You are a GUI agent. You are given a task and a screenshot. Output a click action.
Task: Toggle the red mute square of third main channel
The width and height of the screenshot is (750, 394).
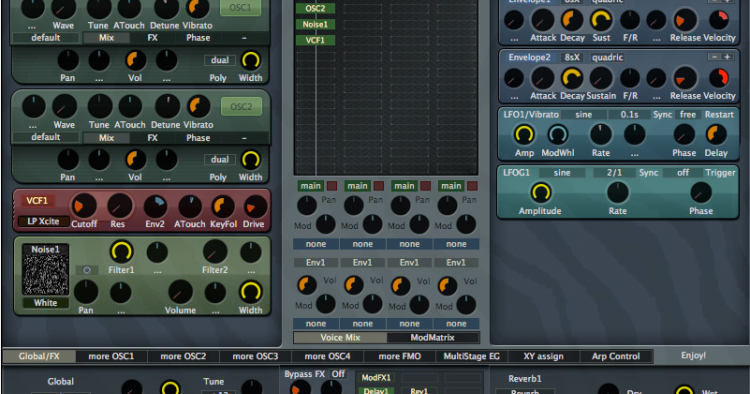tap(425, 186)
